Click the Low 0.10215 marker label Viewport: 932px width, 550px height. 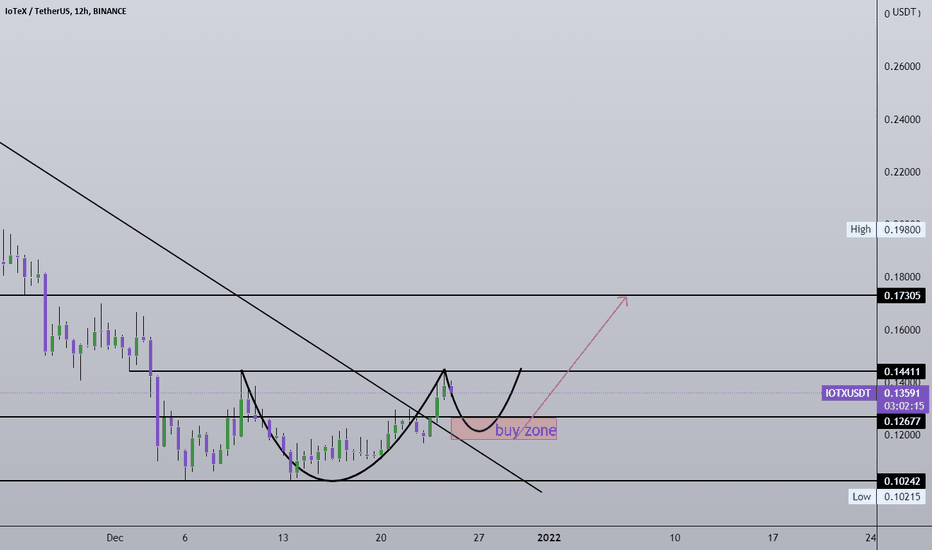886,496
